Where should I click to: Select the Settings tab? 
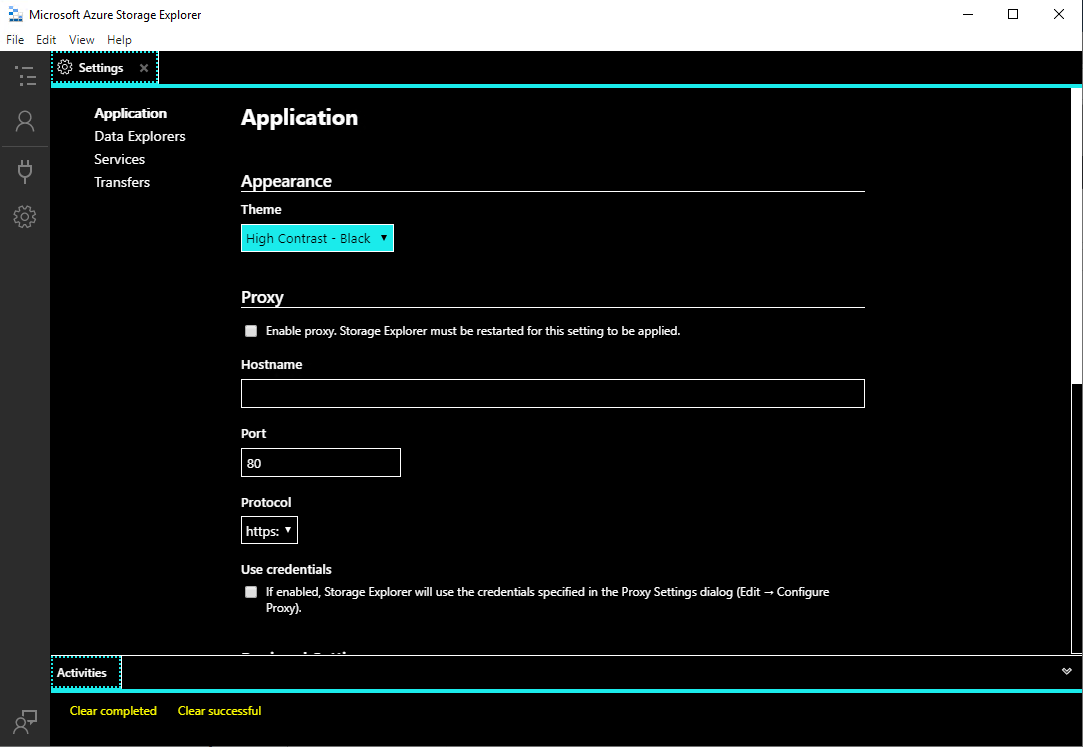click(104, 68)
